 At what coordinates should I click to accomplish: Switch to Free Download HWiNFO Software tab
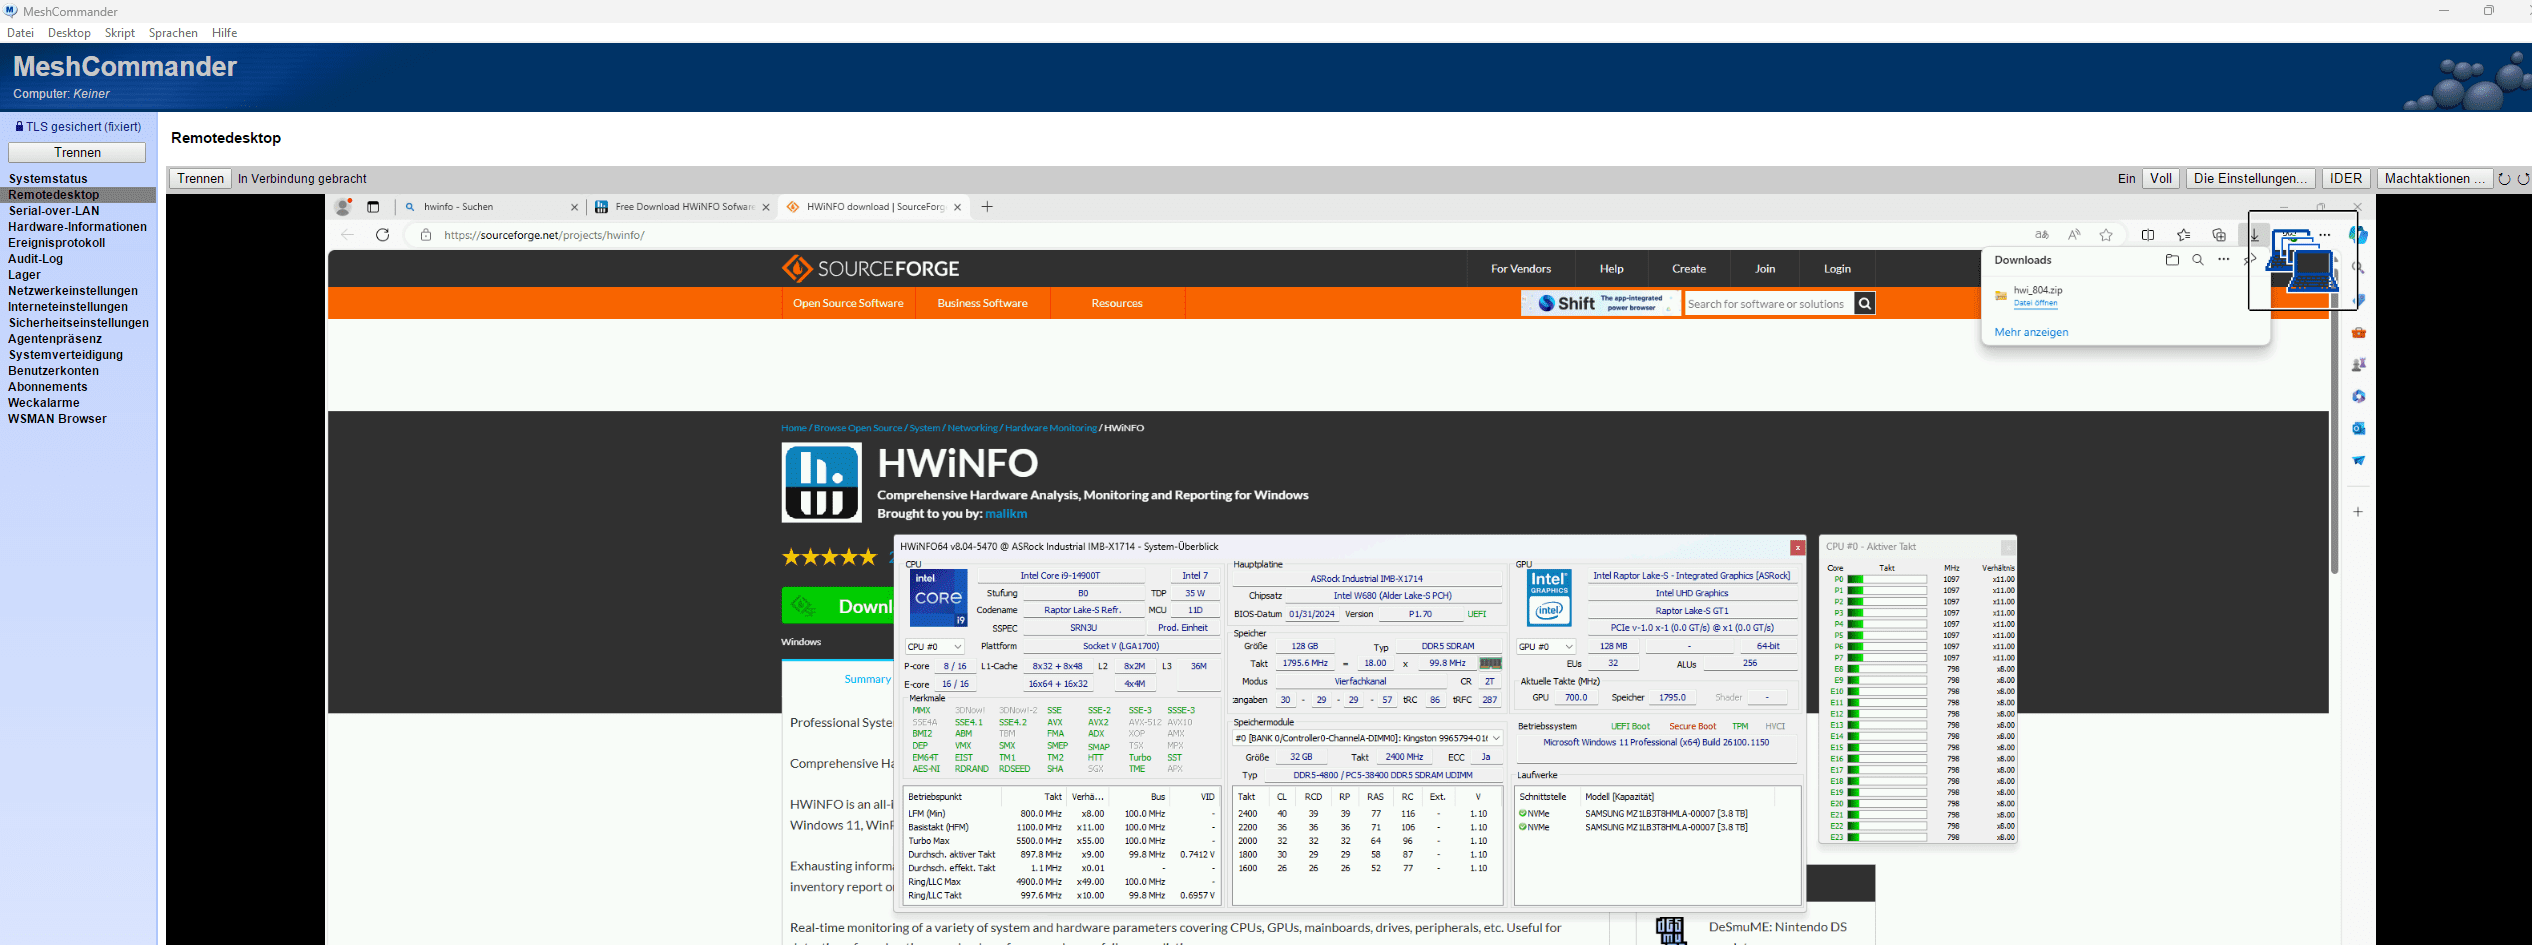pos(681,207)
